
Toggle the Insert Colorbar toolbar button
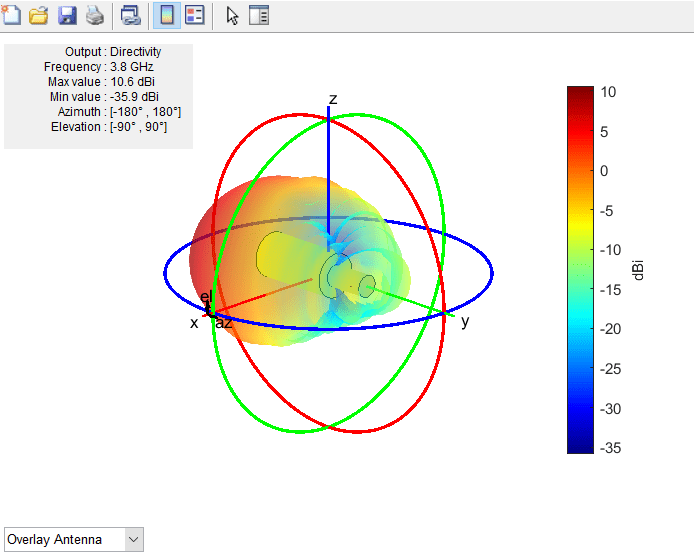pyautogui.click(x=166, y=15)
